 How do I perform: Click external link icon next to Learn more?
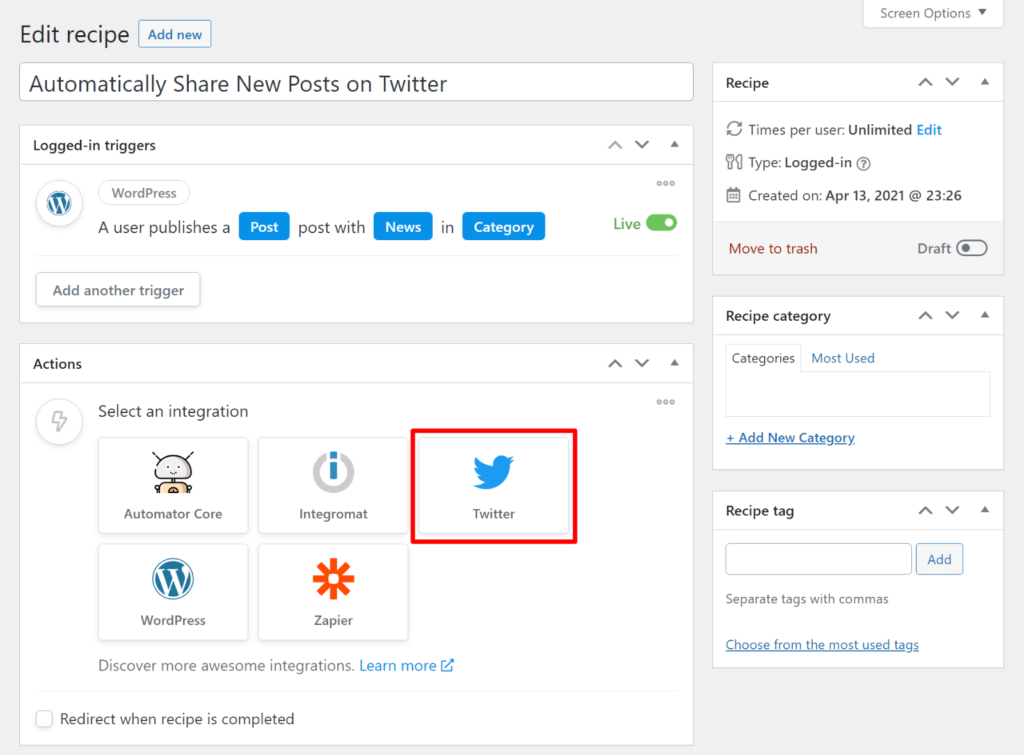click(447, 665)
